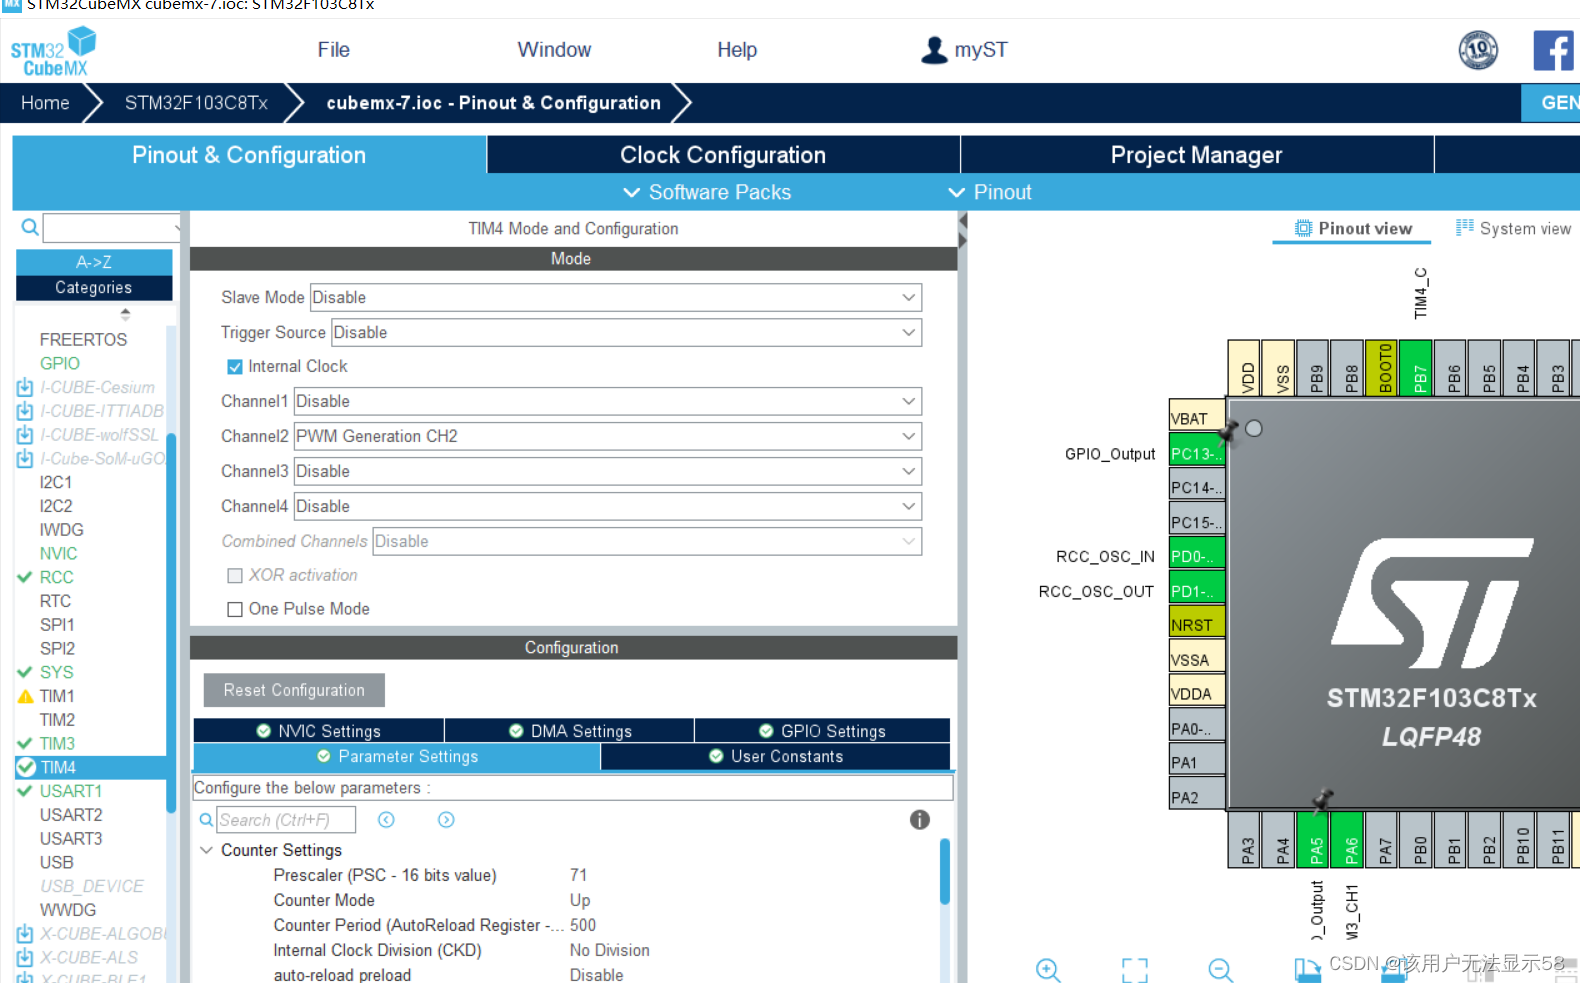Sort peripherals with A->Z button
Image resolution: width=1580 pixels, height=983 pixels.
[x=94, y=262]
